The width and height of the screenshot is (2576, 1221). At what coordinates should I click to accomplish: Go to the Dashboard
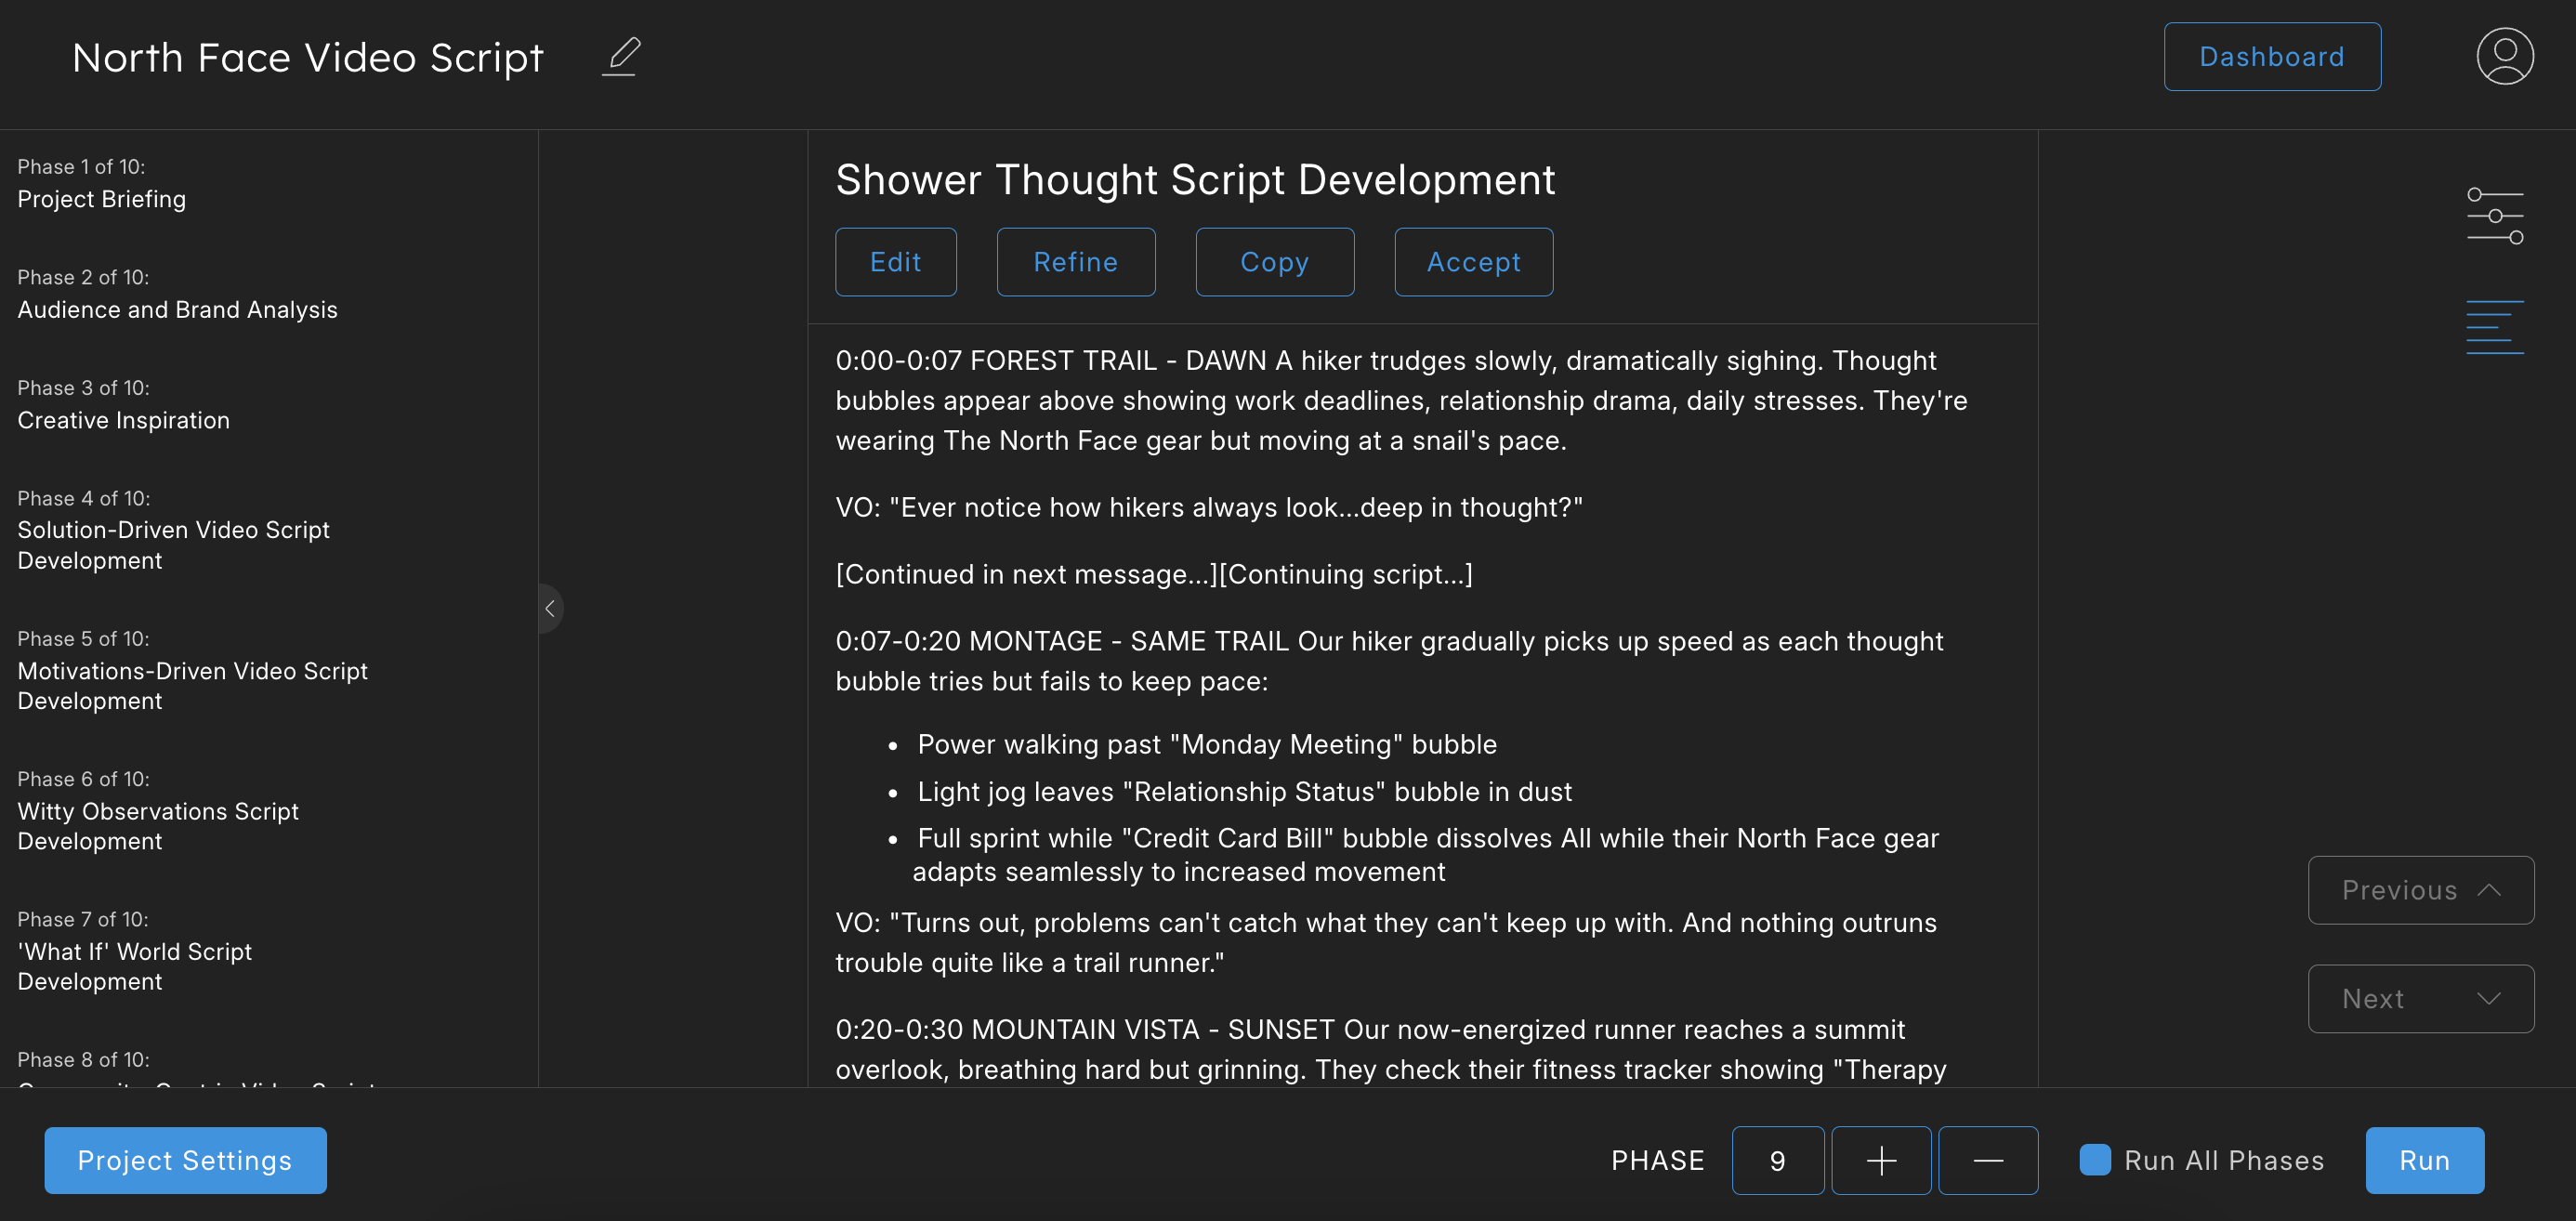click(x=2271, y=57)
